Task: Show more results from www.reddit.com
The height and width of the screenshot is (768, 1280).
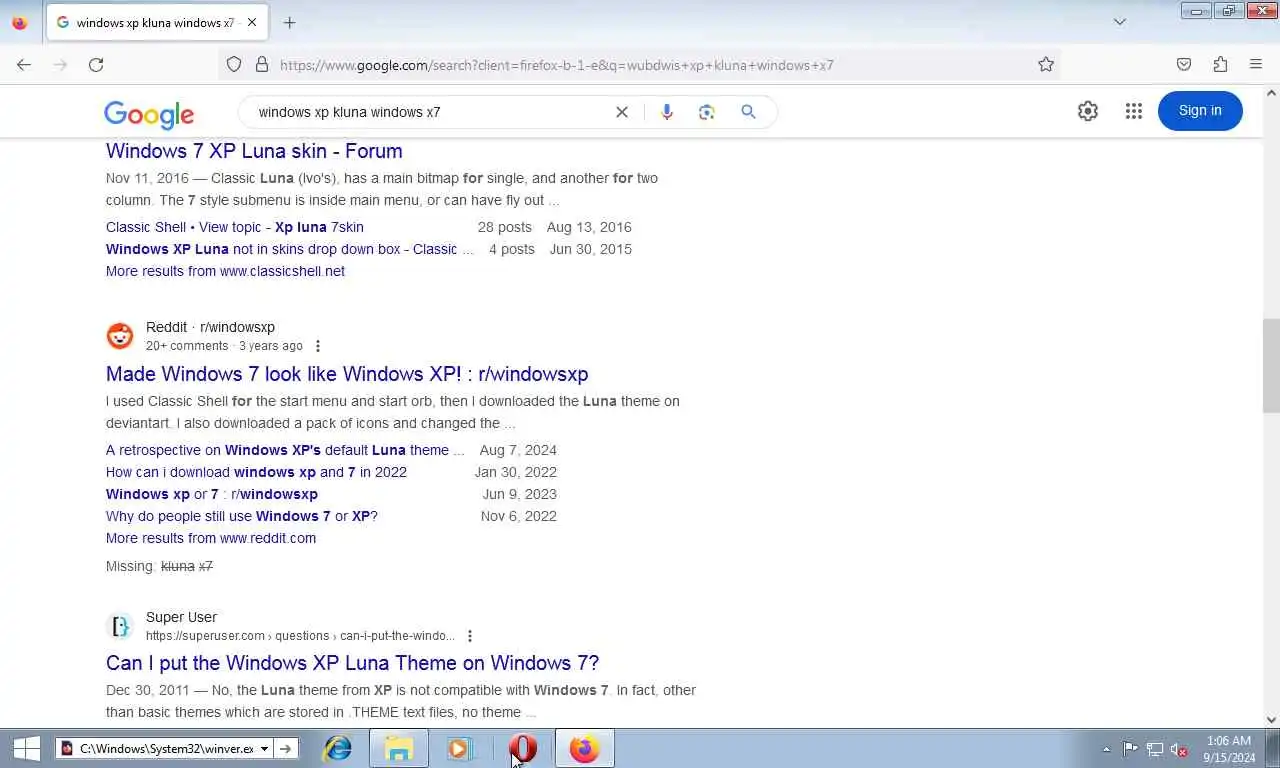Action: pos(211,538)
